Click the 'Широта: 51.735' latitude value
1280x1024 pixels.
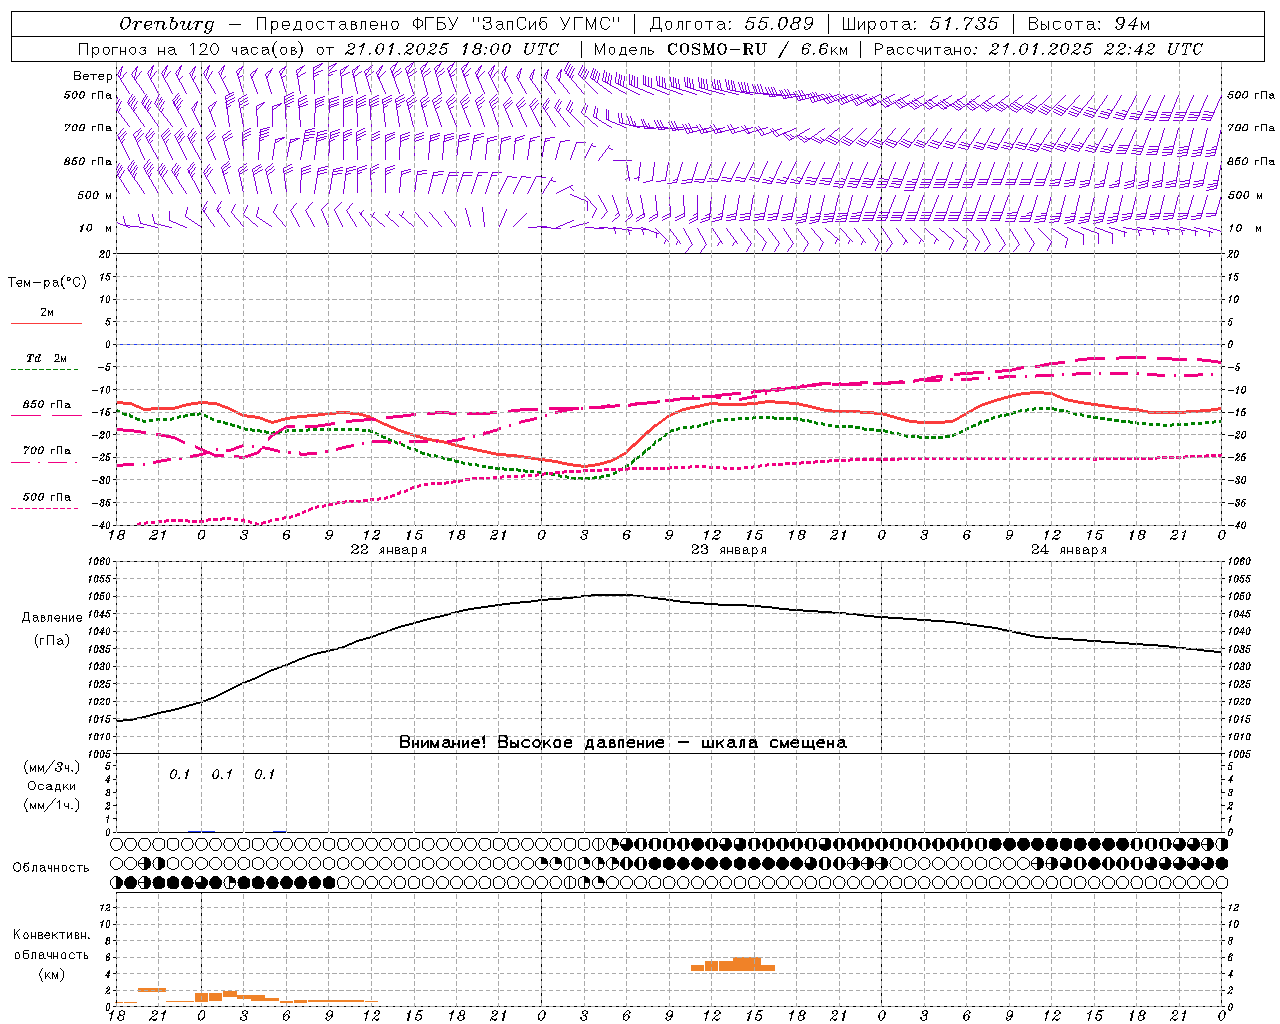tap(921, 24)
